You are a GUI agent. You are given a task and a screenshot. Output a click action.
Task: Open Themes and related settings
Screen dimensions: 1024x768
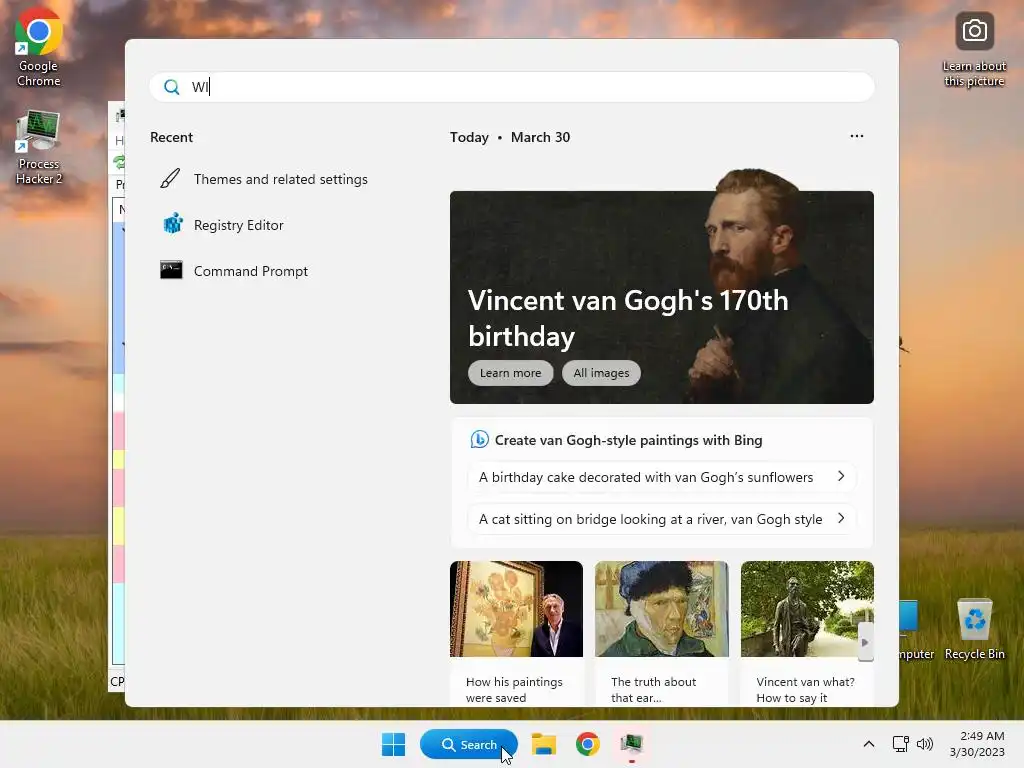tap(281, 179)
